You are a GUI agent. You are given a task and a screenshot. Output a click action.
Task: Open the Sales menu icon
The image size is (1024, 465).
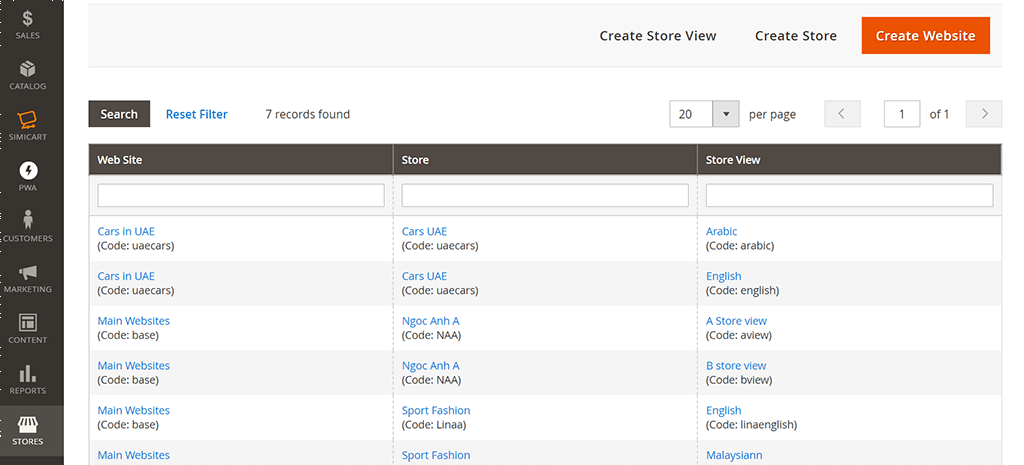28,19
